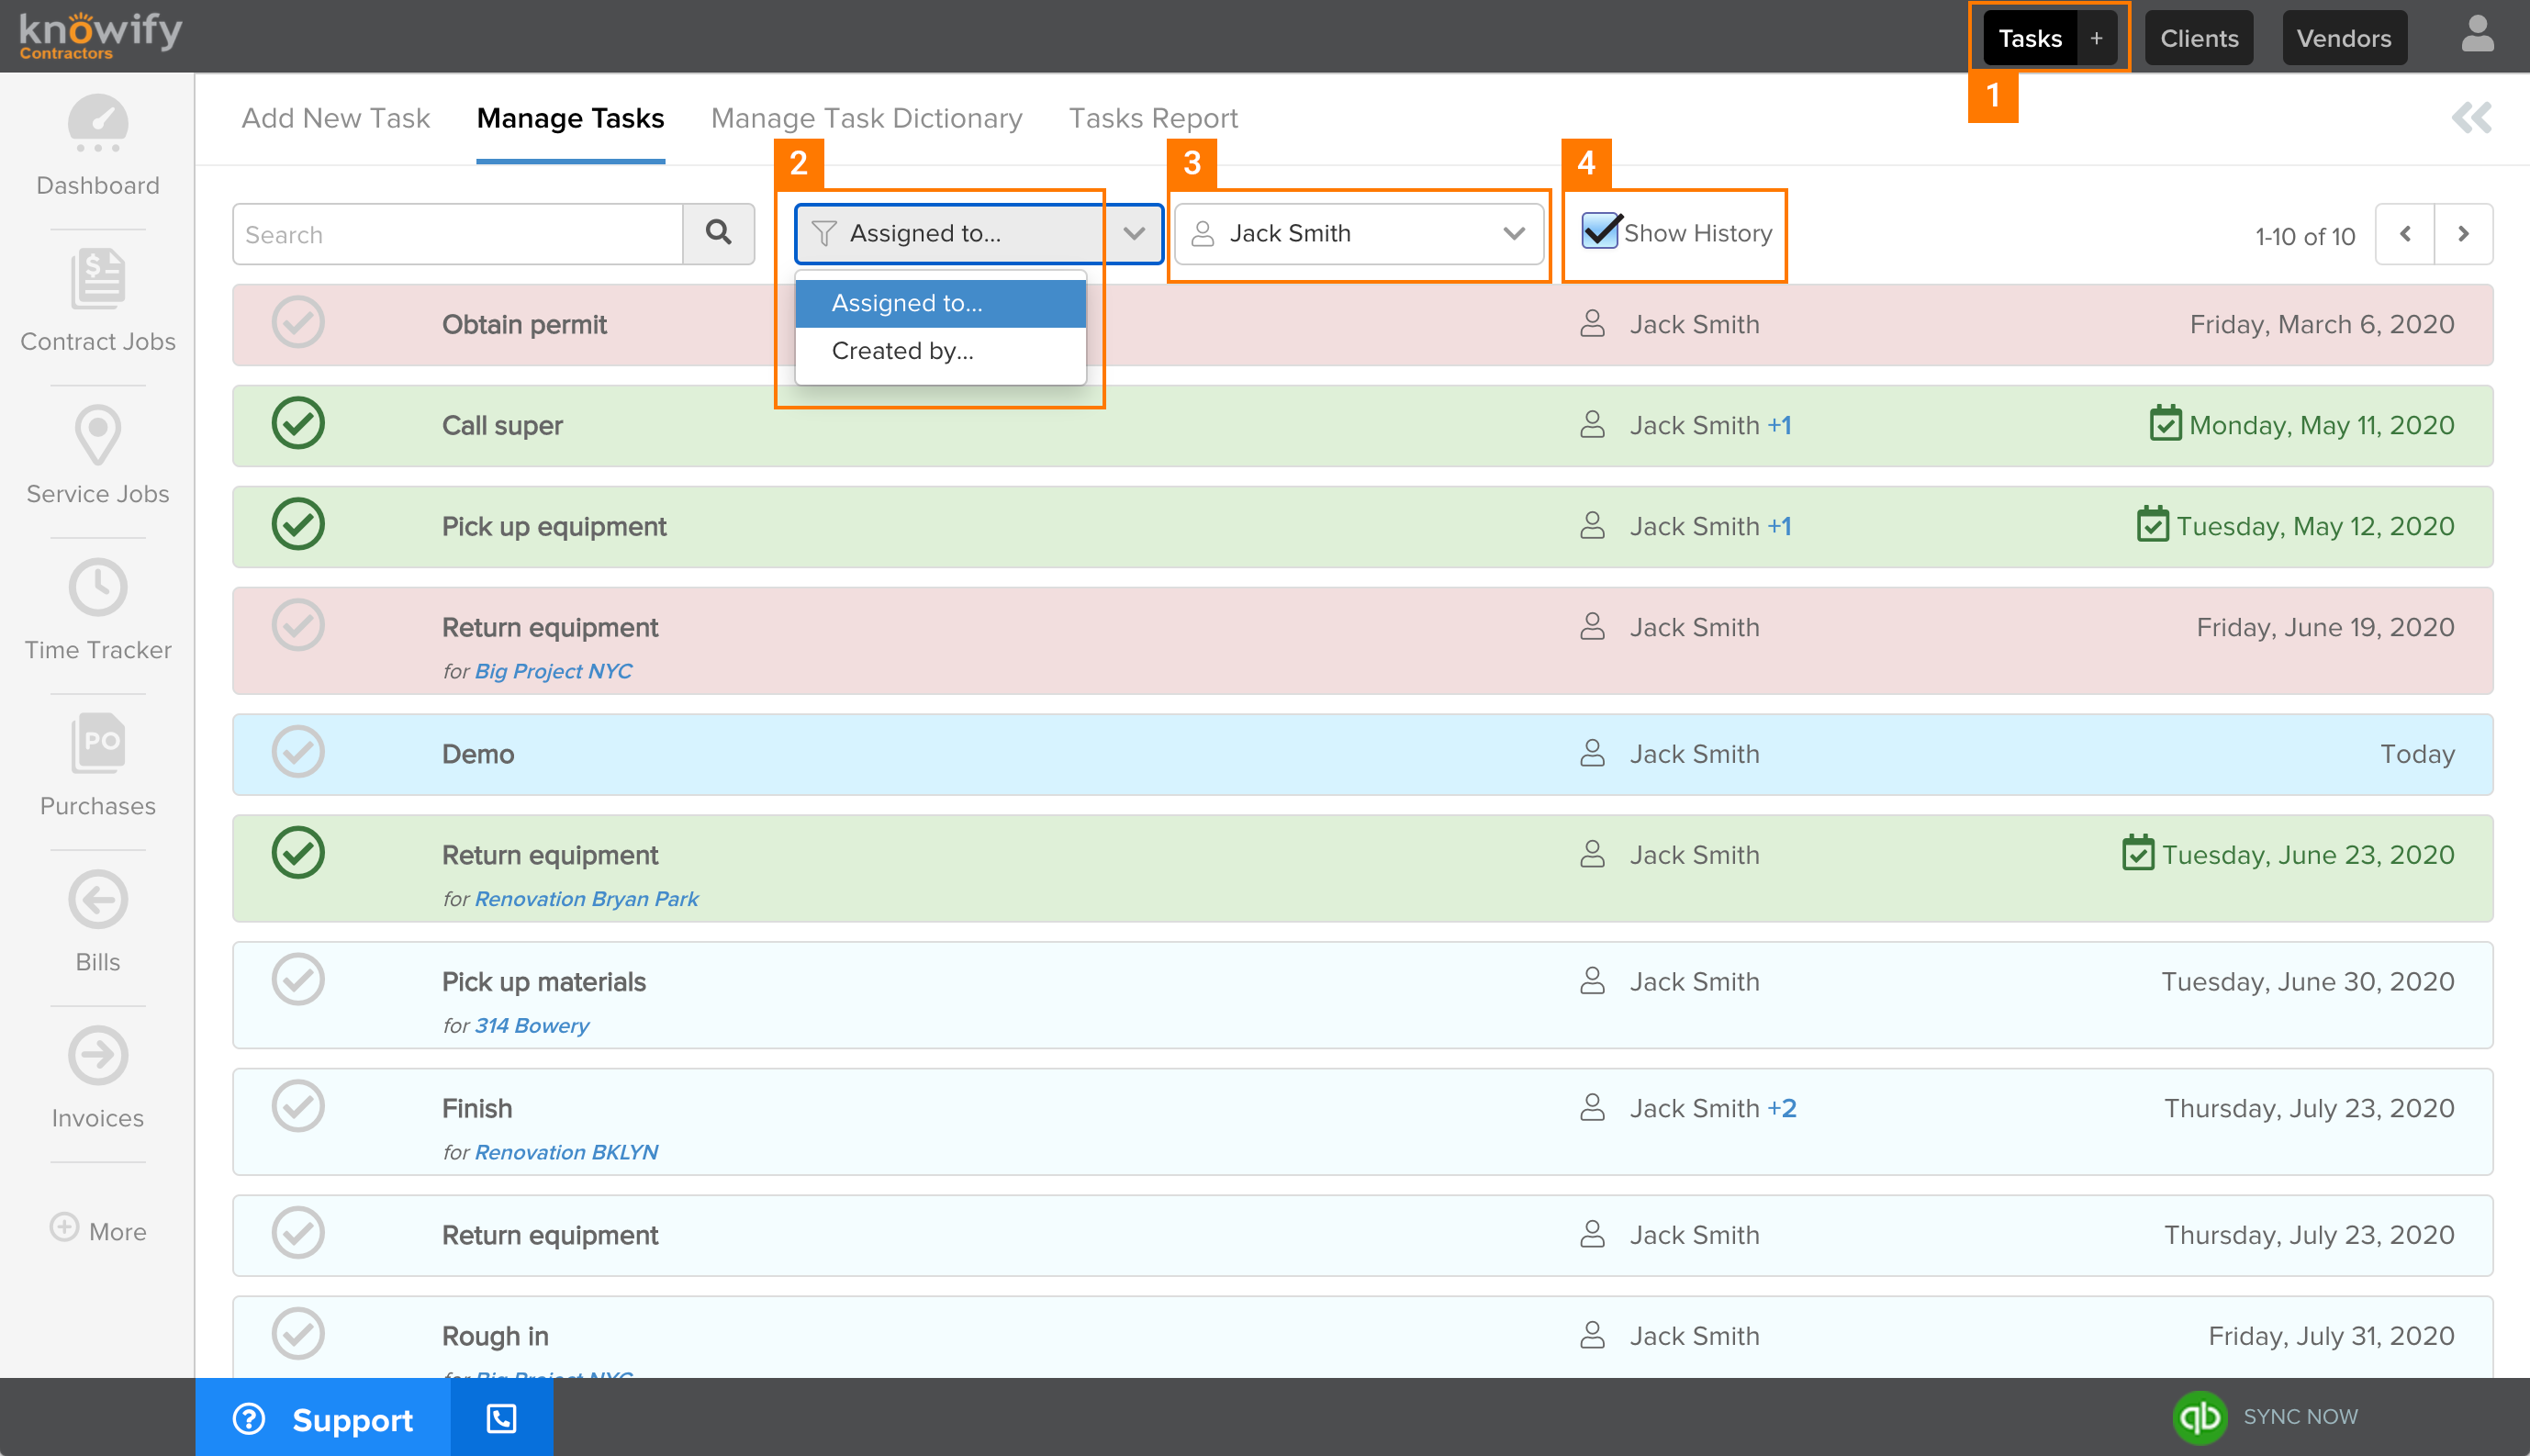
Task: Open the Tasks Report tab
Action: pos(1153,118)
